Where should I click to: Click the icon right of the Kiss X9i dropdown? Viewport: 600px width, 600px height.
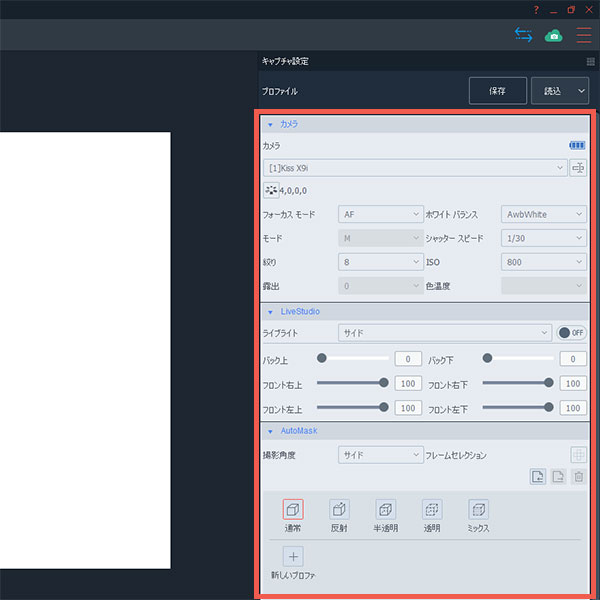578,168
